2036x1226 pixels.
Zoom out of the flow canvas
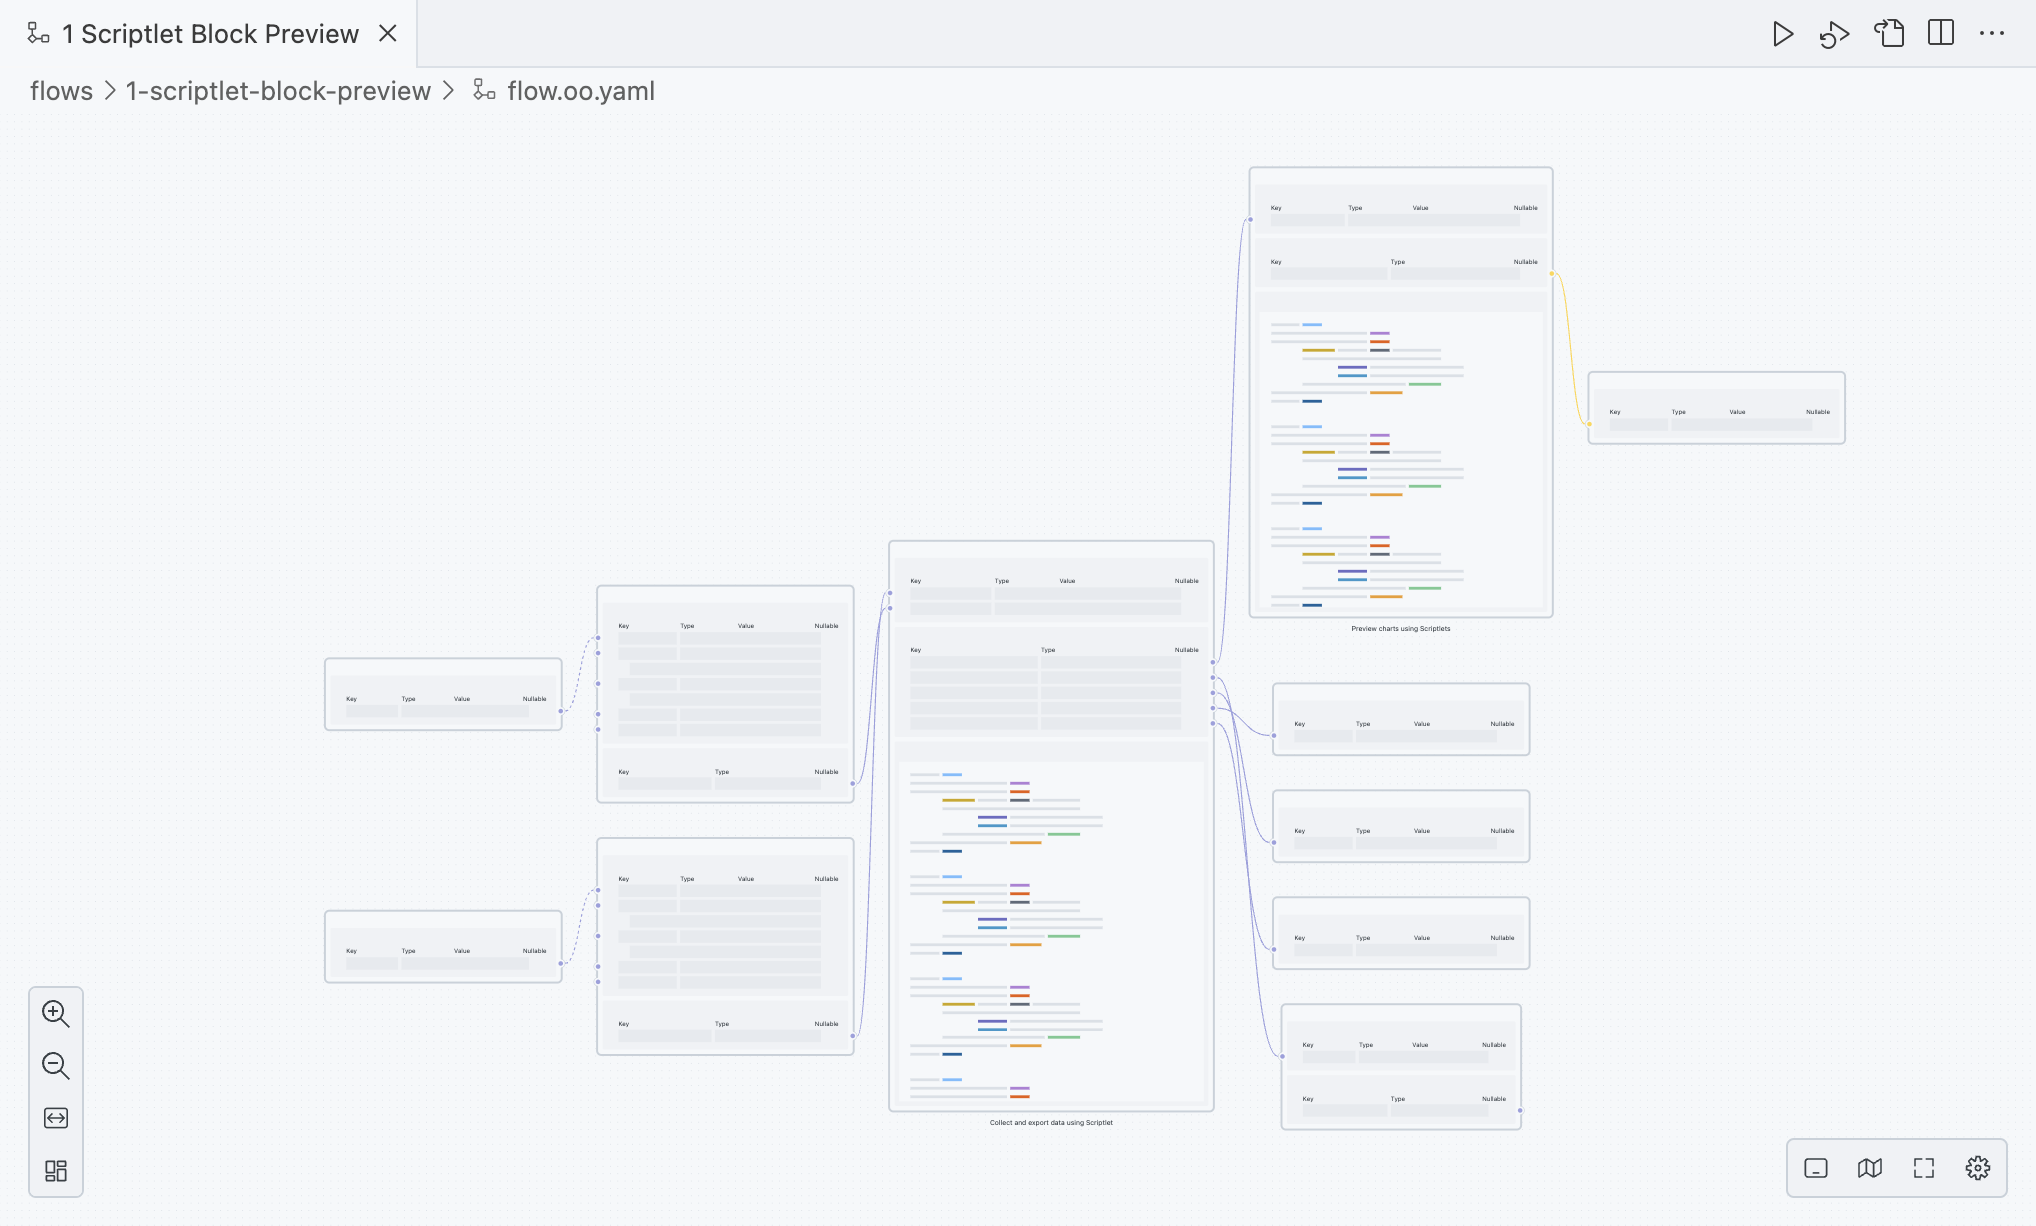point(56,1066)
